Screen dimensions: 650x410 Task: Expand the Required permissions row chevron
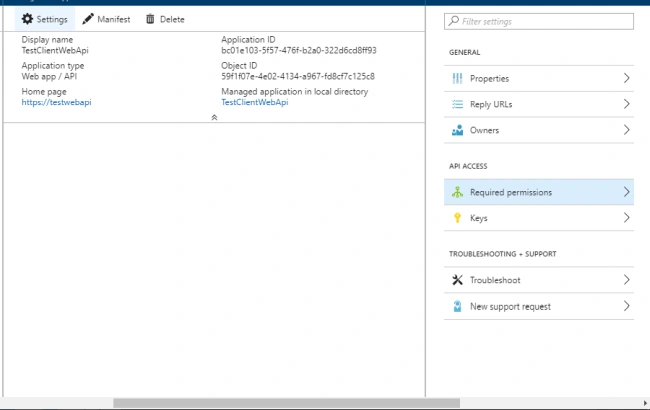[x=626, y=192]
